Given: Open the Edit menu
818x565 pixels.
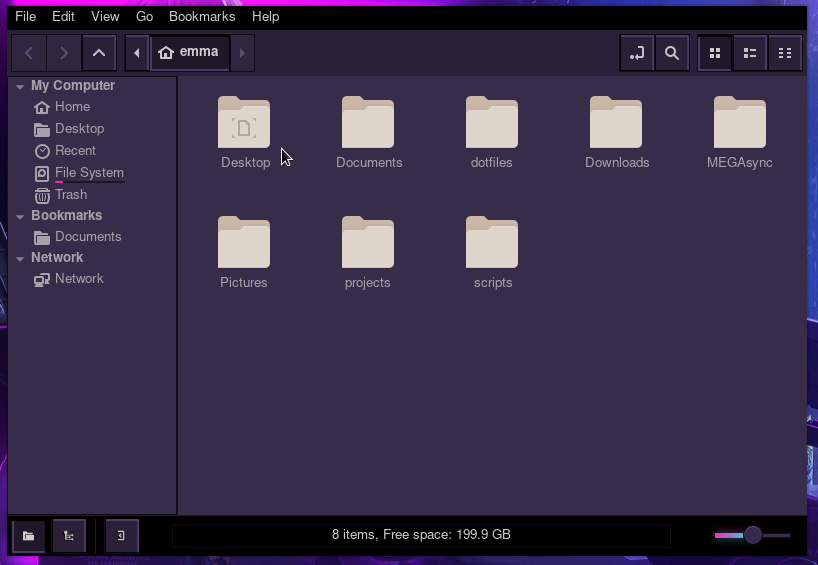Looking at the screenshot, I should 63,17.
